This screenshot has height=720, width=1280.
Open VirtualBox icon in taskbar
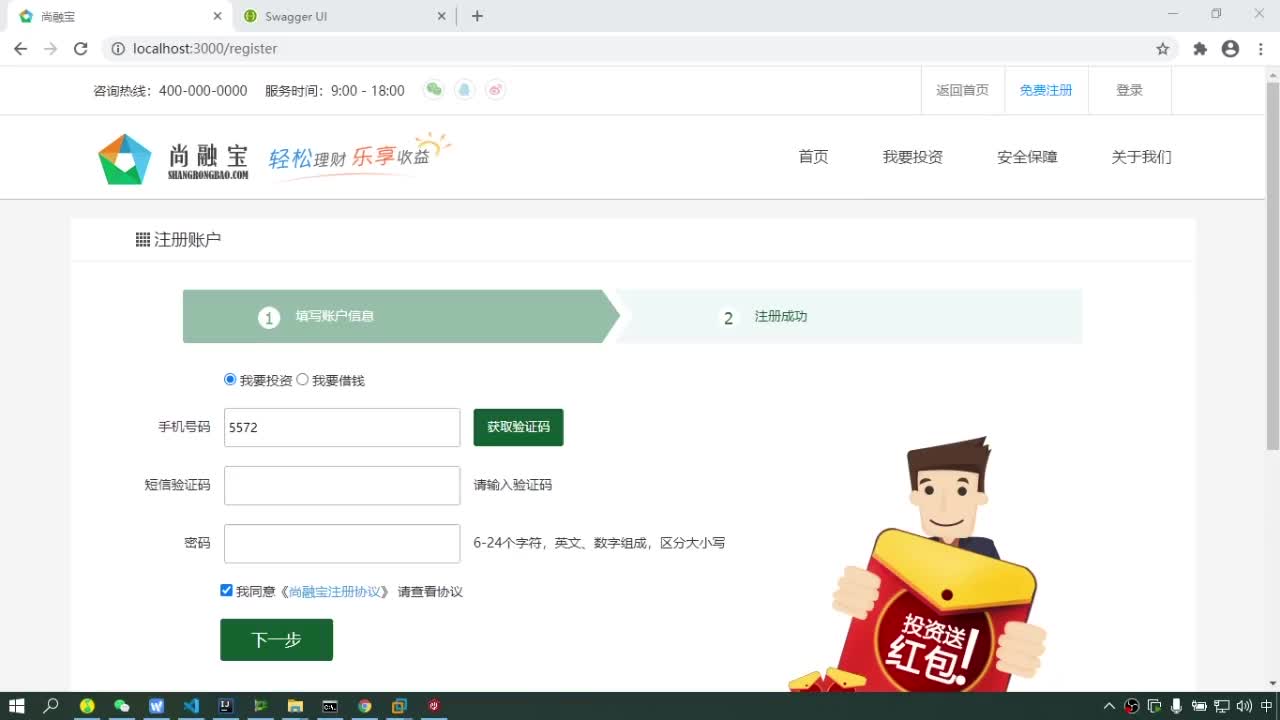[399, 706]
